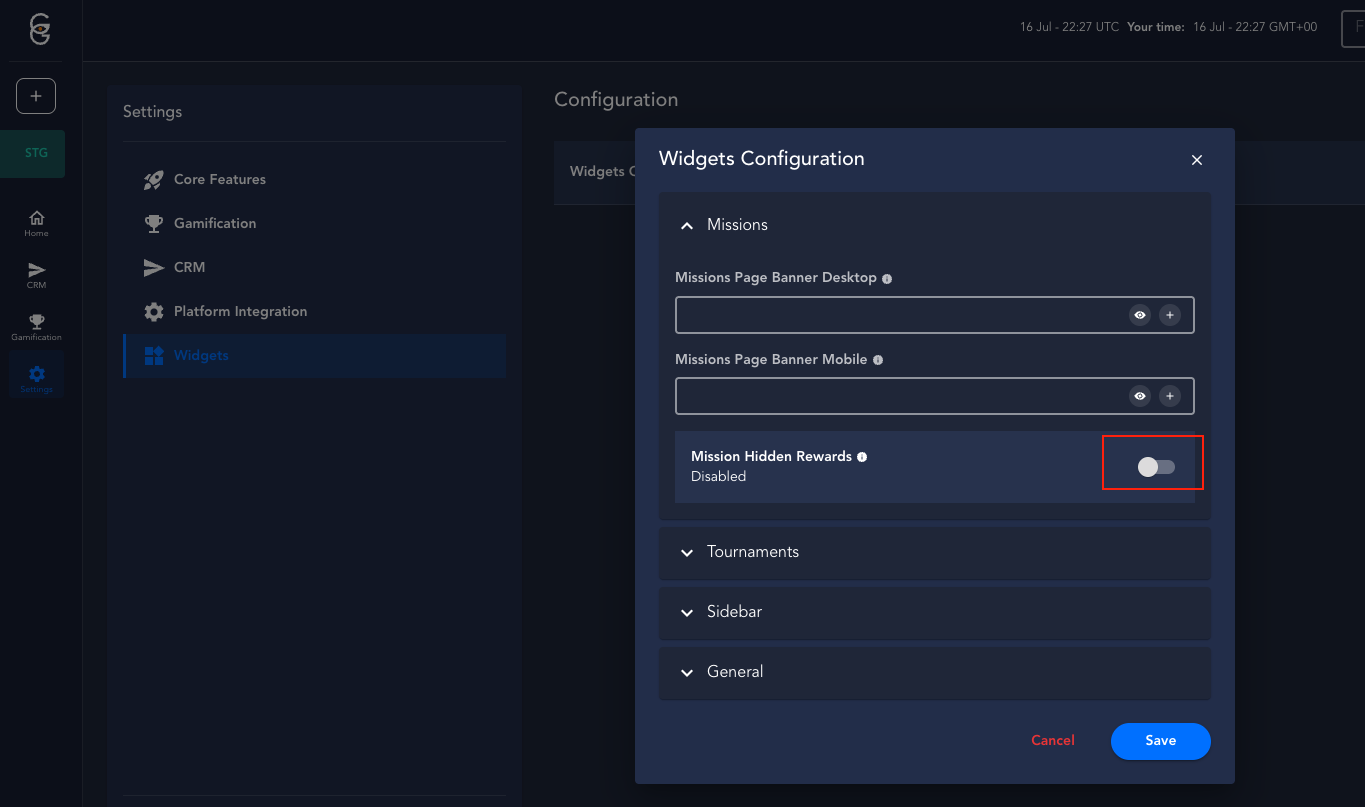The image size is (1365, 807).
Task: Click the info icon next to Banner Desktop
Action: 887,278
